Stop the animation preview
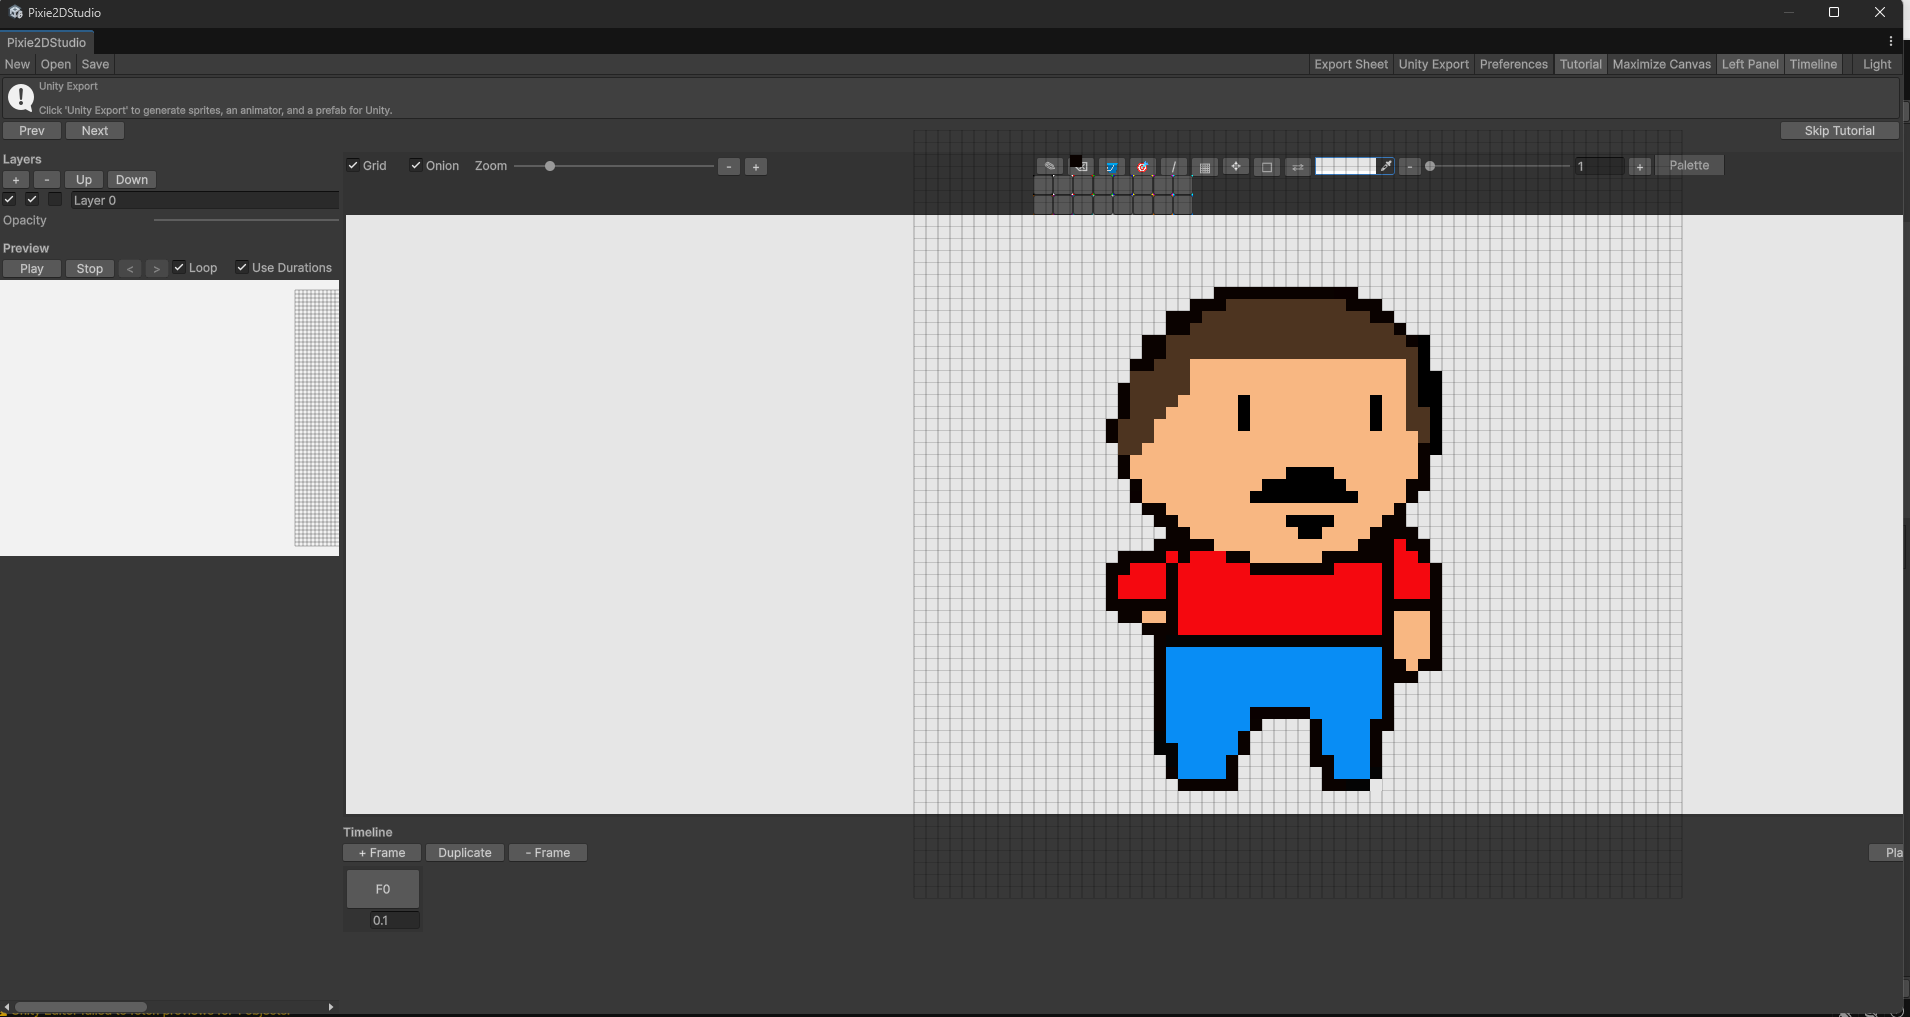Image resolution: width=1910 pixels, height=1017 pixels. pyautogui.click(x=90, y=269)
